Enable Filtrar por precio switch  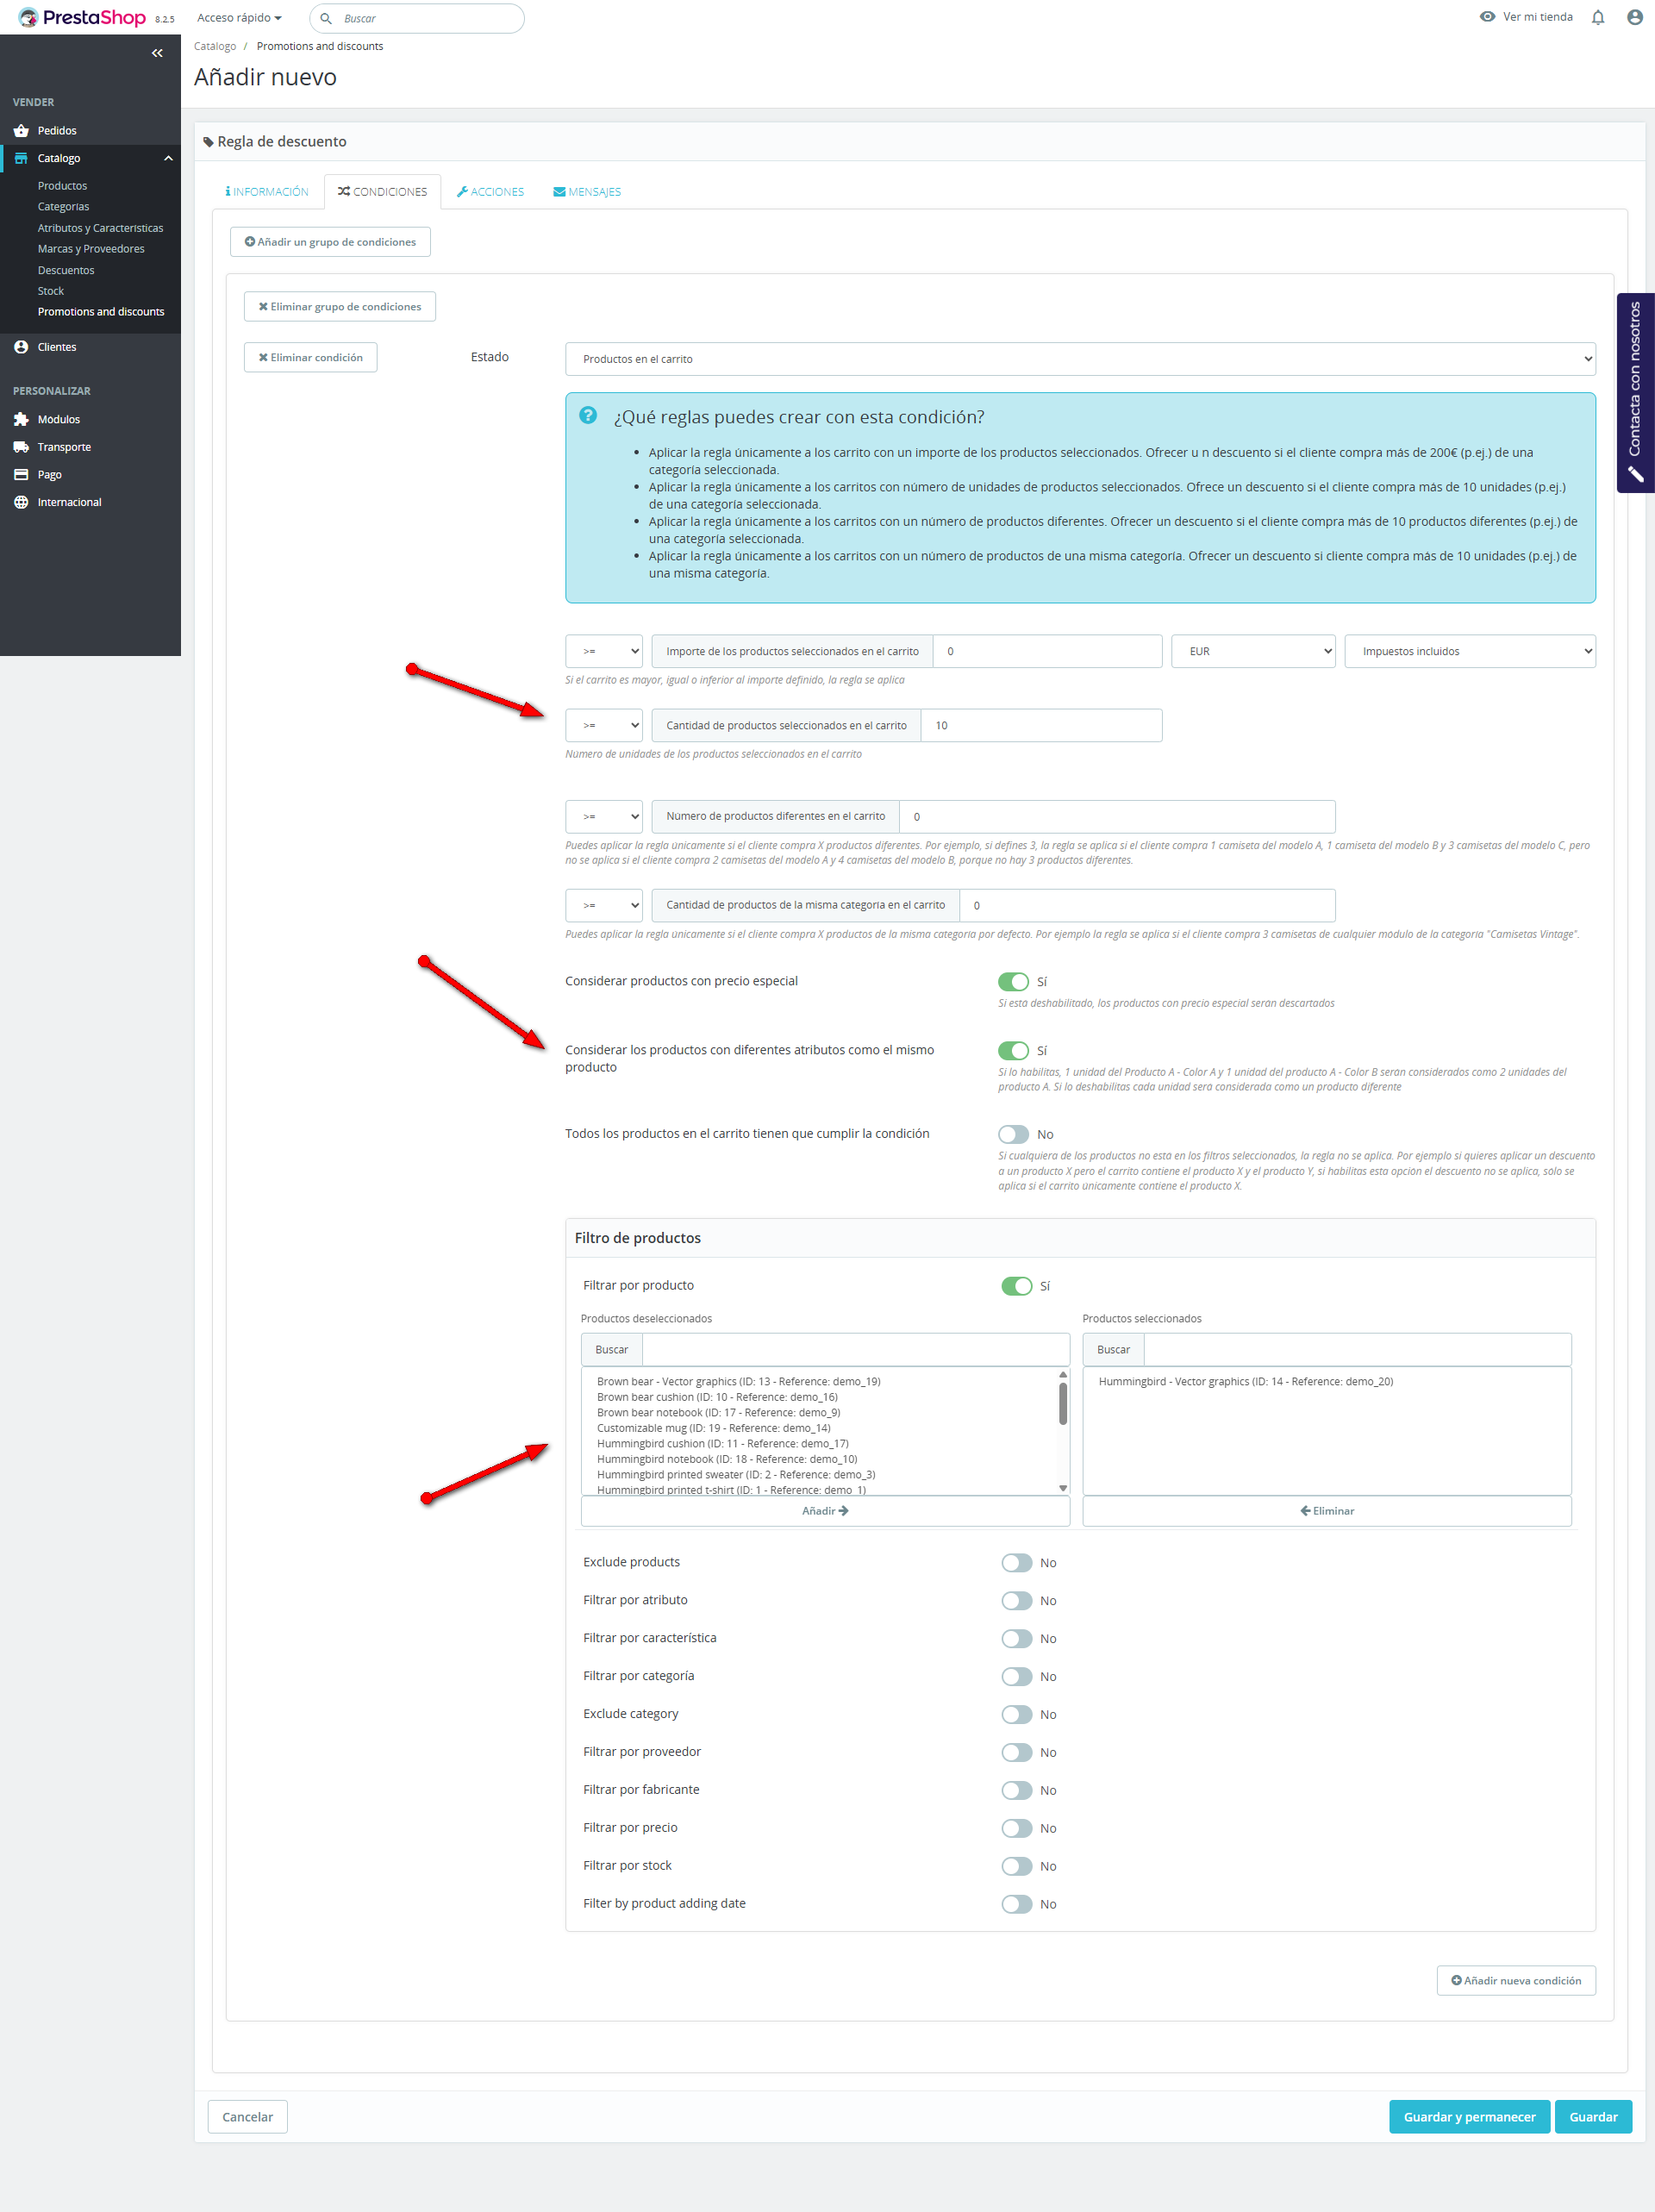(x=1017, y=1829)
